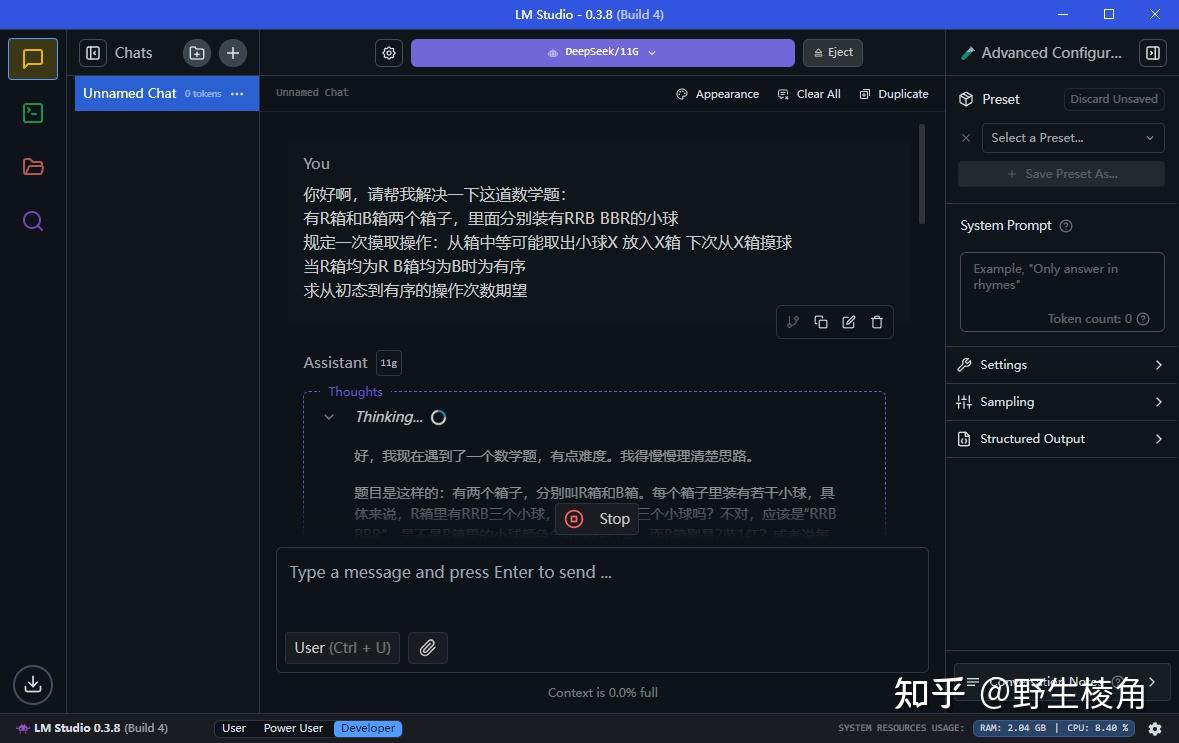Expand the Settings section
The height and width of the screenshot is (743, 1179).
1061,365
